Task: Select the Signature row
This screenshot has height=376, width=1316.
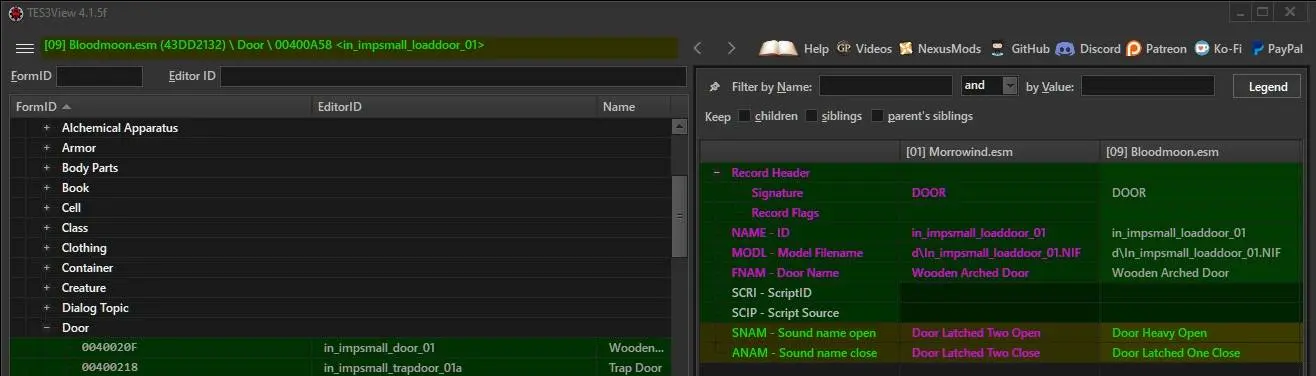Action: (1002, 193)
